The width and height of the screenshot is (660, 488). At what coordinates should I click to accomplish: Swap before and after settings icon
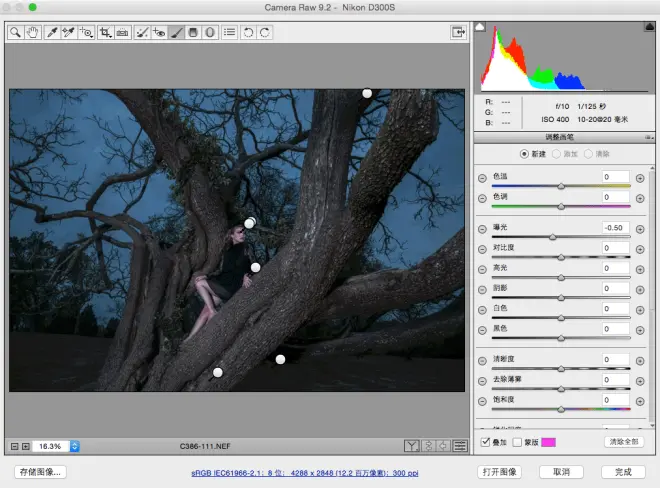pyautogui.click(x=428, y=446)
